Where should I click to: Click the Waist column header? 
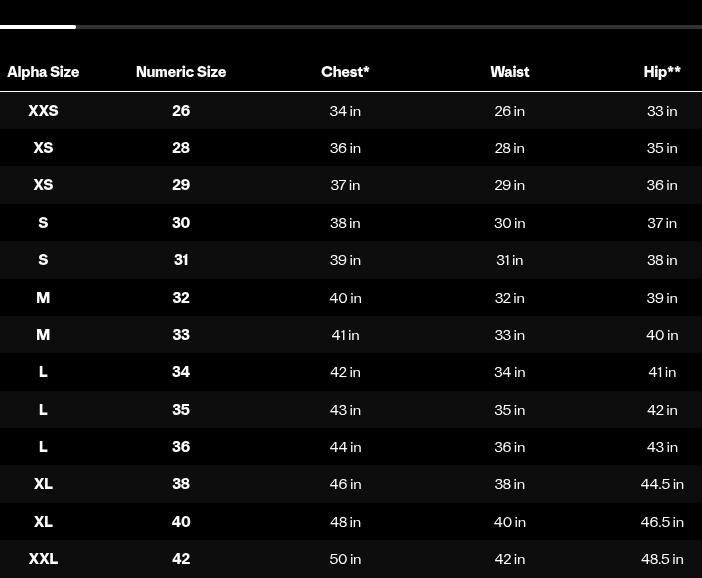point(509,72)
